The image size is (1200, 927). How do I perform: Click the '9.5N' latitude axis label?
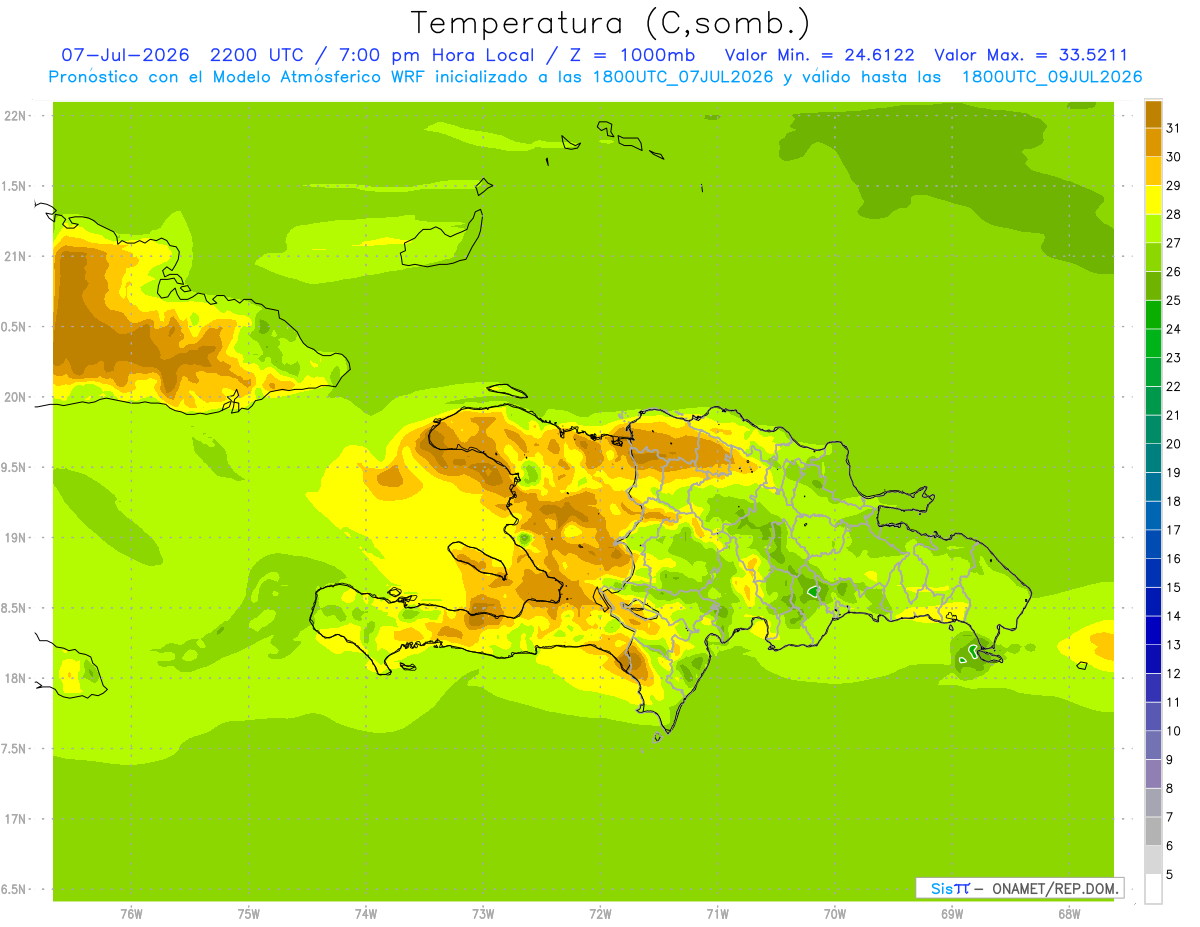coord(14,468)
